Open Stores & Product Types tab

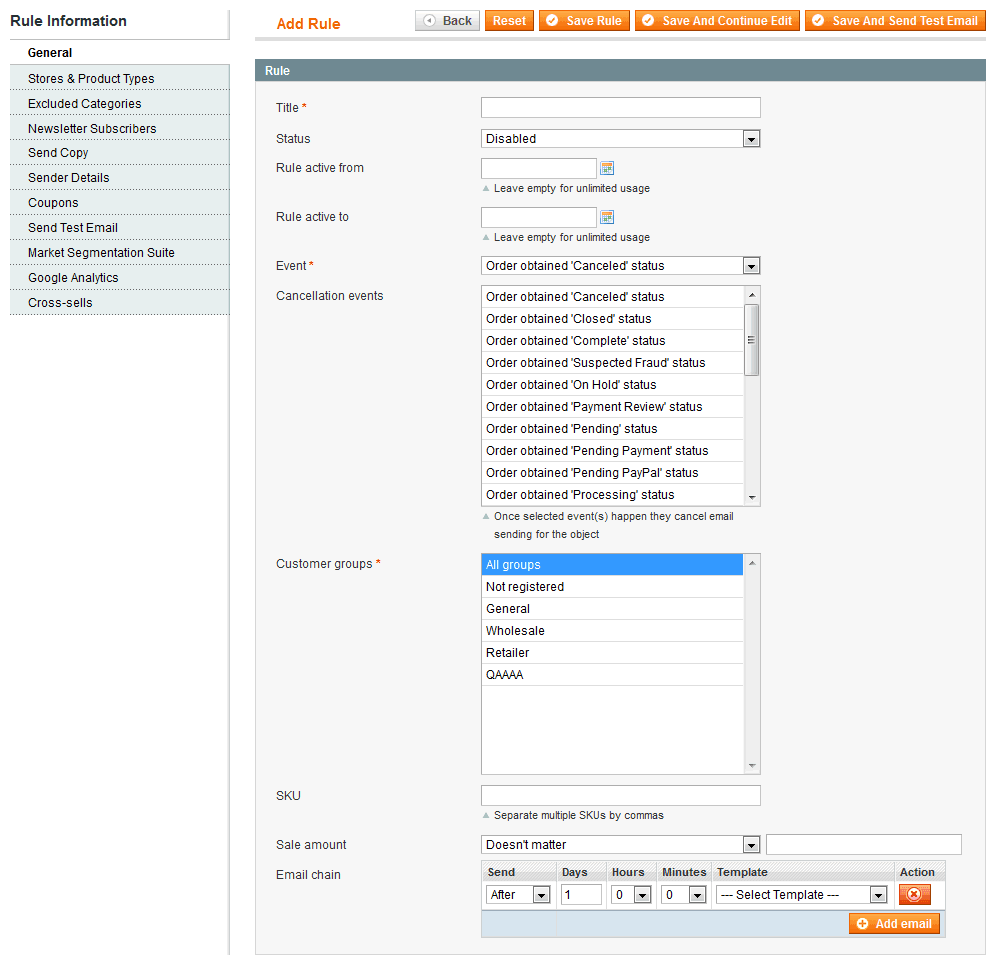click(x=119, y=78)
